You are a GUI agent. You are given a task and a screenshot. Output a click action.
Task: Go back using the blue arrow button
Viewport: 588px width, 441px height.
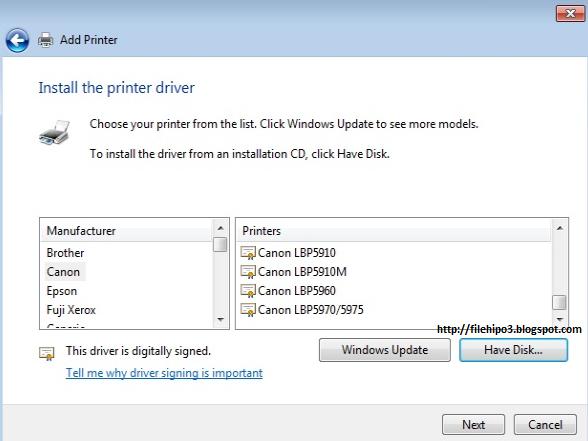coord(17,40)
